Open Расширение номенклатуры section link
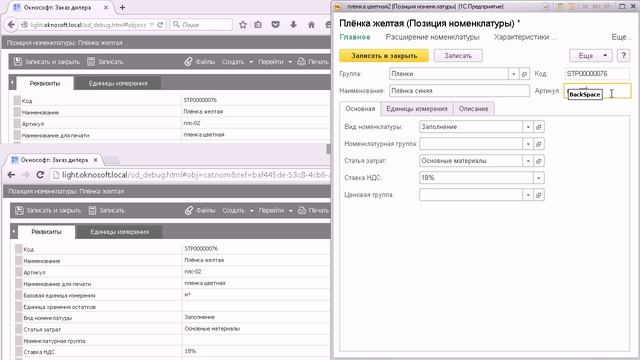 click(432, 37)
